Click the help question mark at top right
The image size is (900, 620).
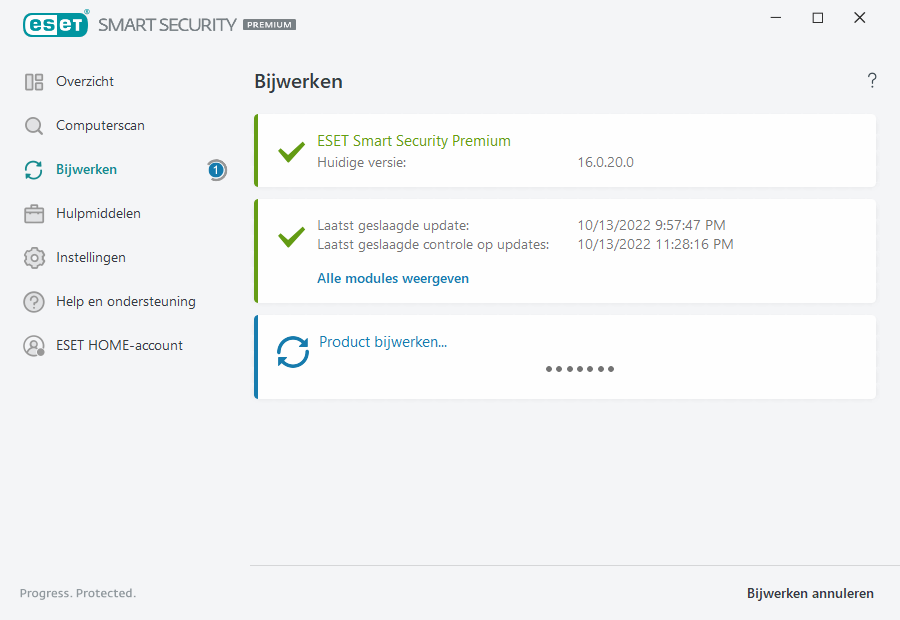tap(872, 81)
